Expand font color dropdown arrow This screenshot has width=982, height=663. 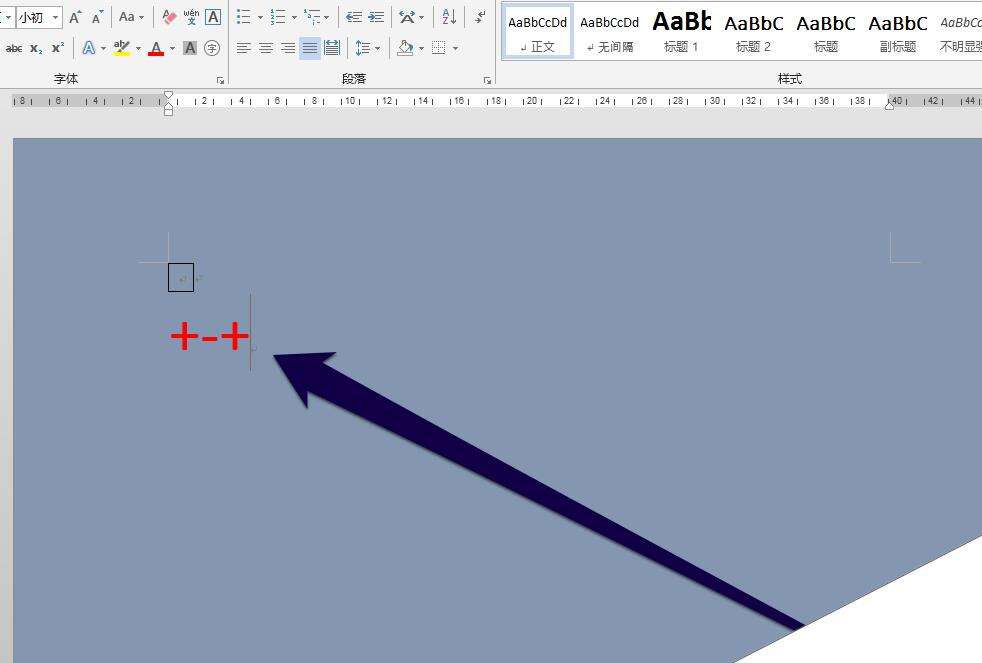(172, 48)
